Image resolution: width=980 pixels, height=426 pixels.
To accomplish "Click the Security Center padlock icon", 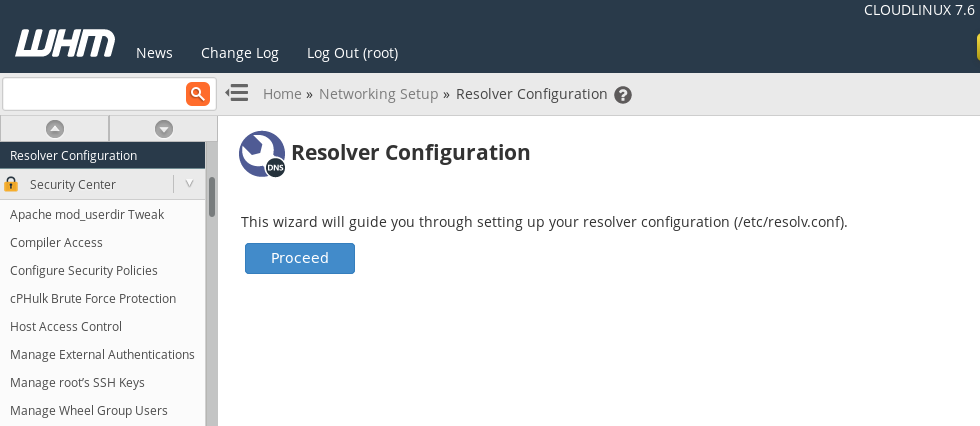I will [x=11, y=184].
